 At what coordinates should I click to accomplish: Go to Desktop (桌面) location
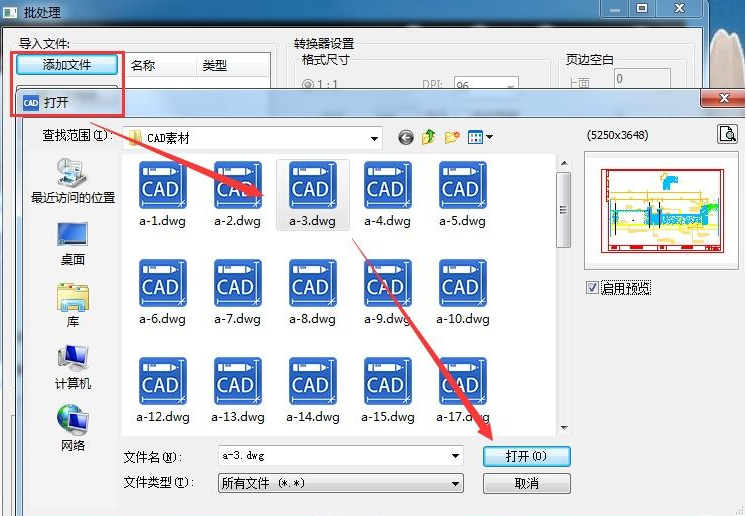coord(73,244)
